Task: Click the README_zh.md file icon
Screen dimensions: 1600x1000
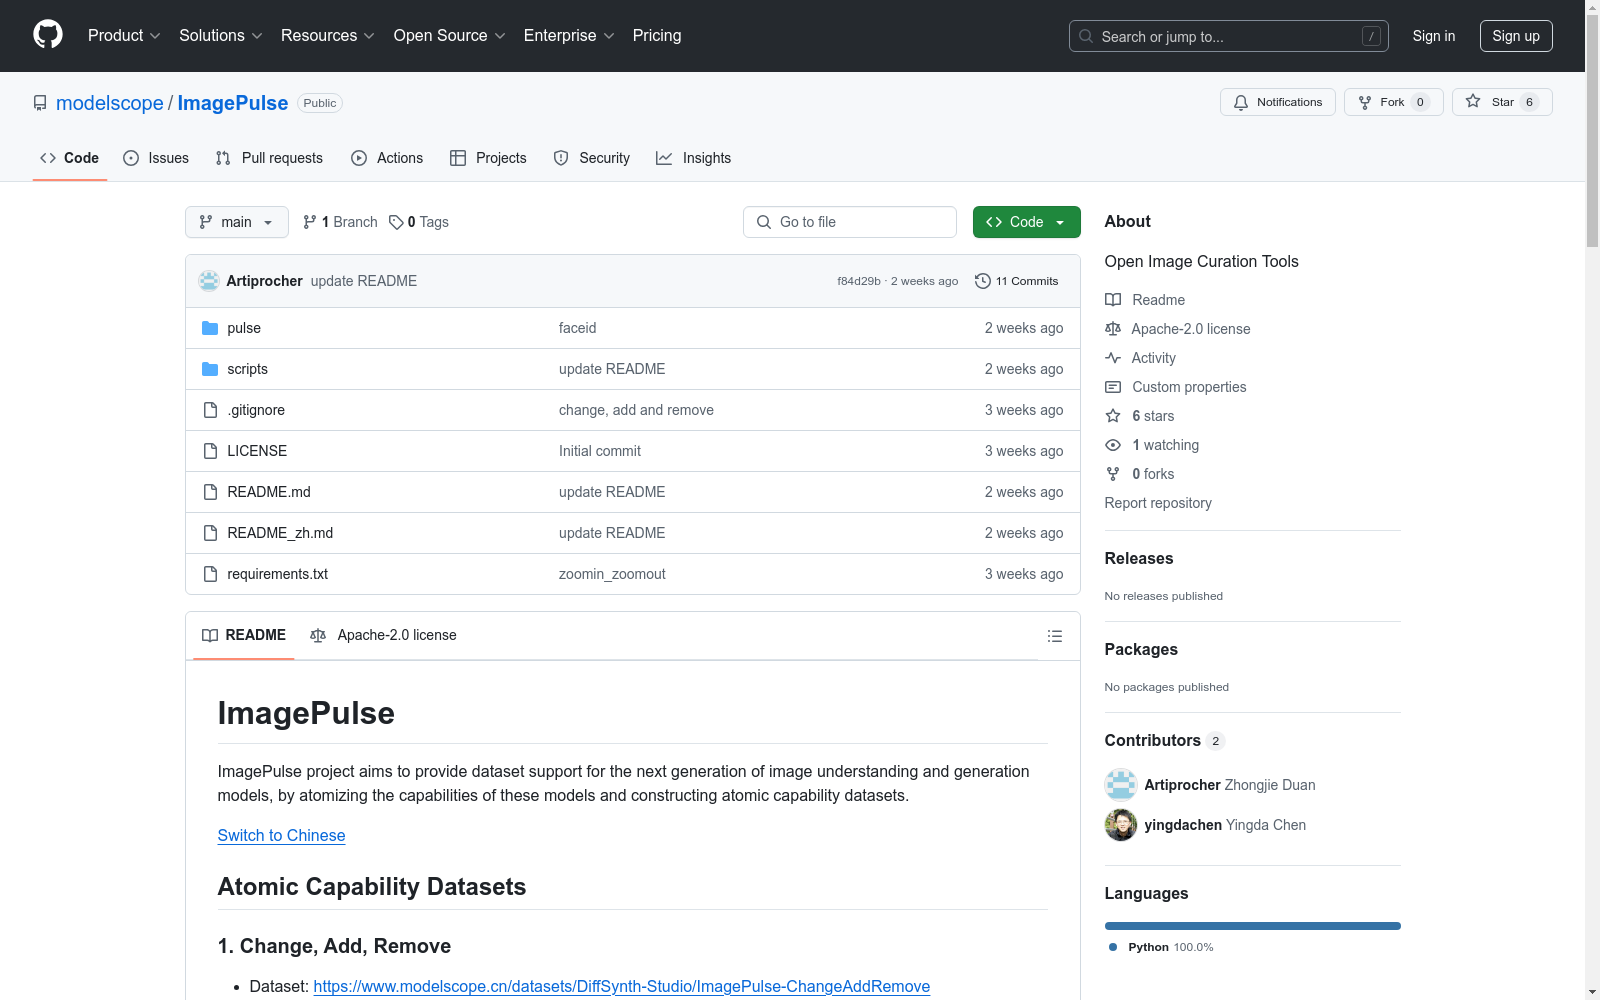Action: click(x=210, y=533)
